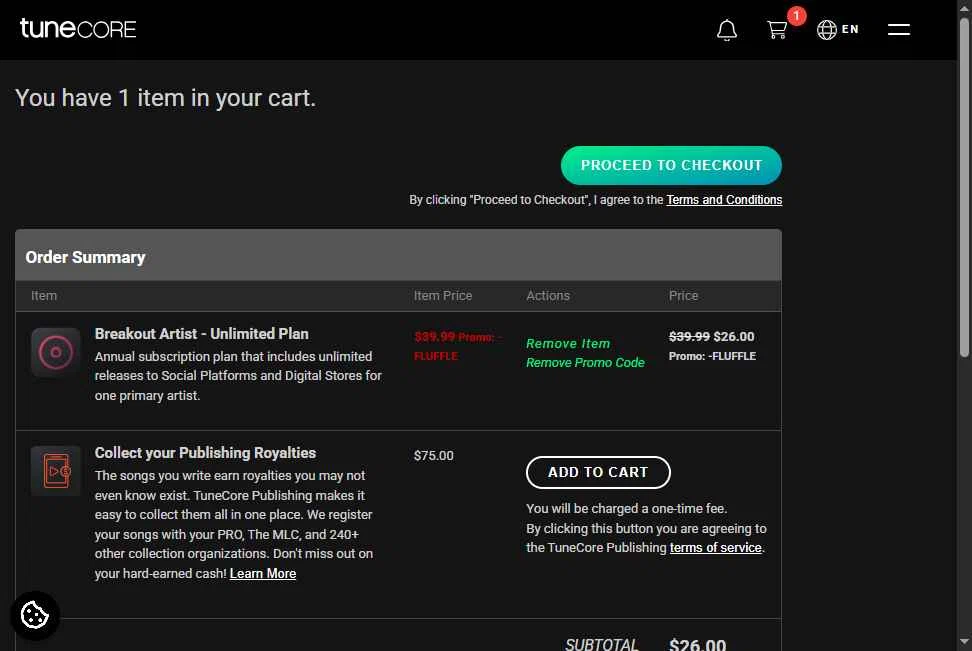Click the Publishing Royalties product icon
Image resolution: width=972 pixels, height=651 pixels.
click(x=56, y=471)
